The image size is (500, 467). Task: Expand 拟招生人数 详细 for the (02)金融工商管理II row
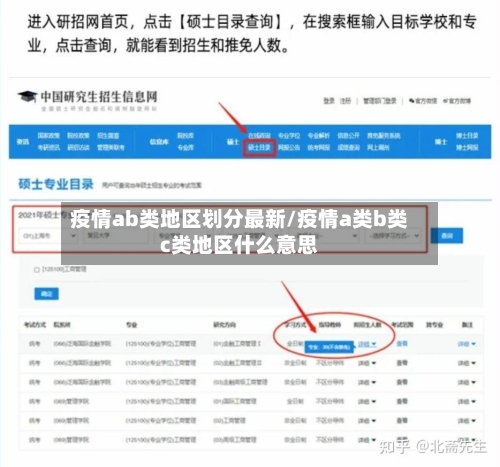(x=367, y=363)
